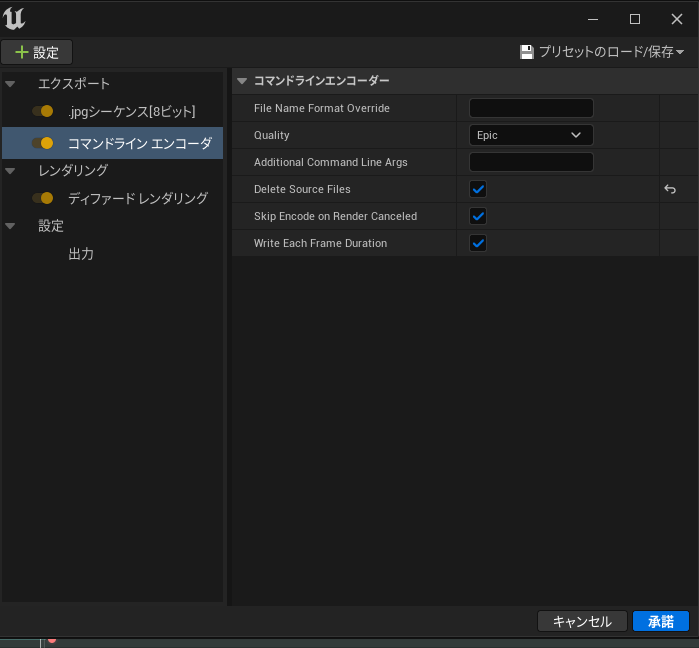This screenshot has height=648, width=699.
Task: Click the Additional Command Line Args field
Action: click(x=531, y=162)
